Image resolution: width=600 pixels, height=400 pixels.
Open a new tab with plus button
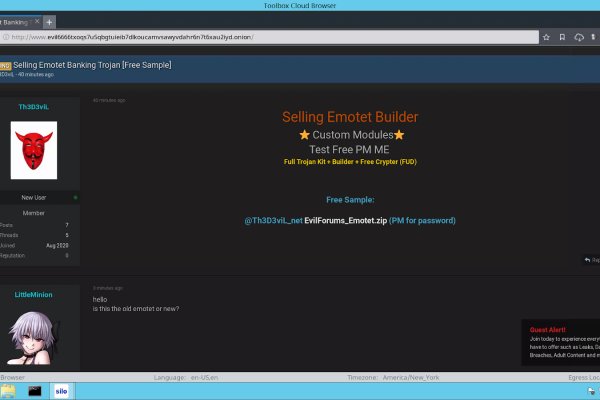[x=50, y=21]
